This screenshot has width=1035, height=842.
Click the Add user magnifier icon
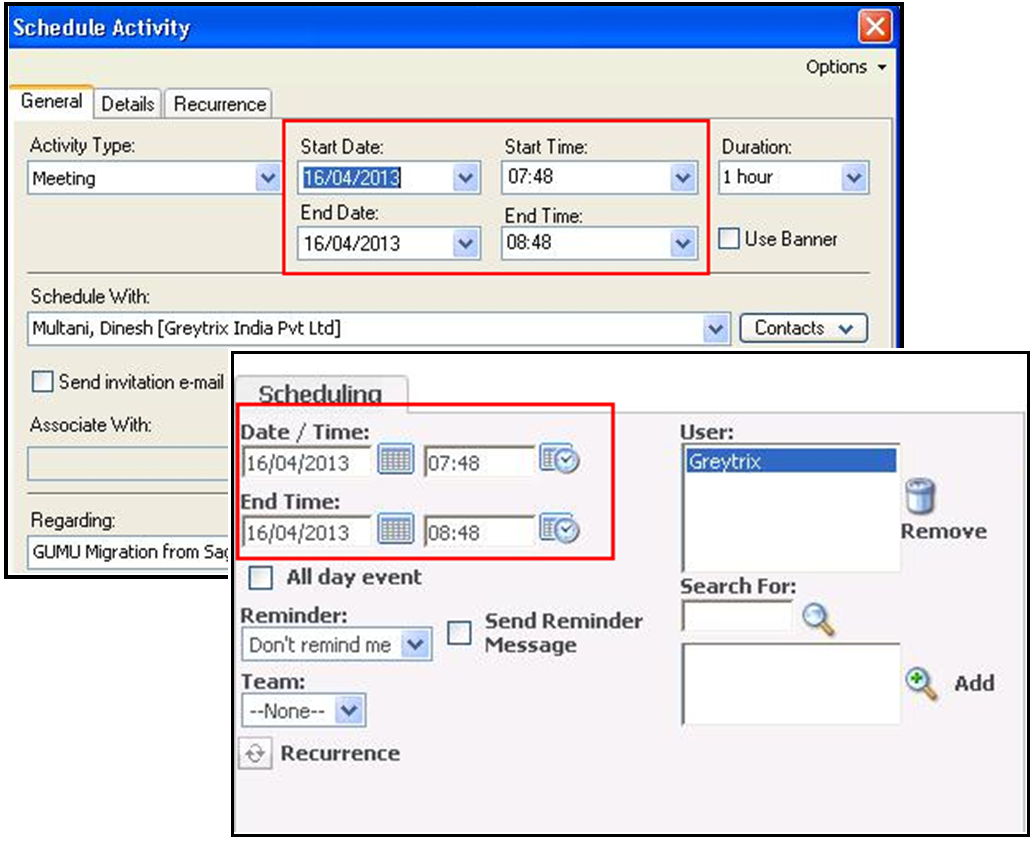click(x=921, y=684)
